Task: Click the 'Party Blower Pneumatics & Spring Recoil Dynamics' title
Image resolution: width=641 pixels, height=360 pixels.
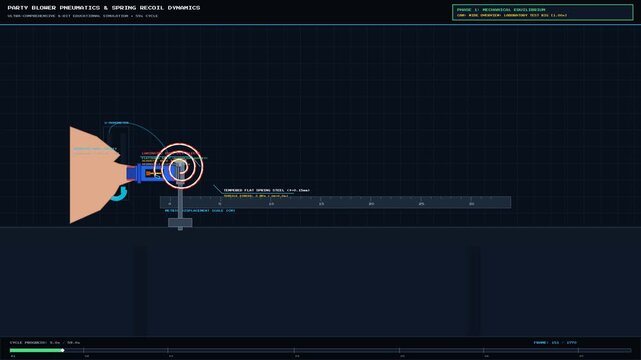Action: click(x=104, y=8)
